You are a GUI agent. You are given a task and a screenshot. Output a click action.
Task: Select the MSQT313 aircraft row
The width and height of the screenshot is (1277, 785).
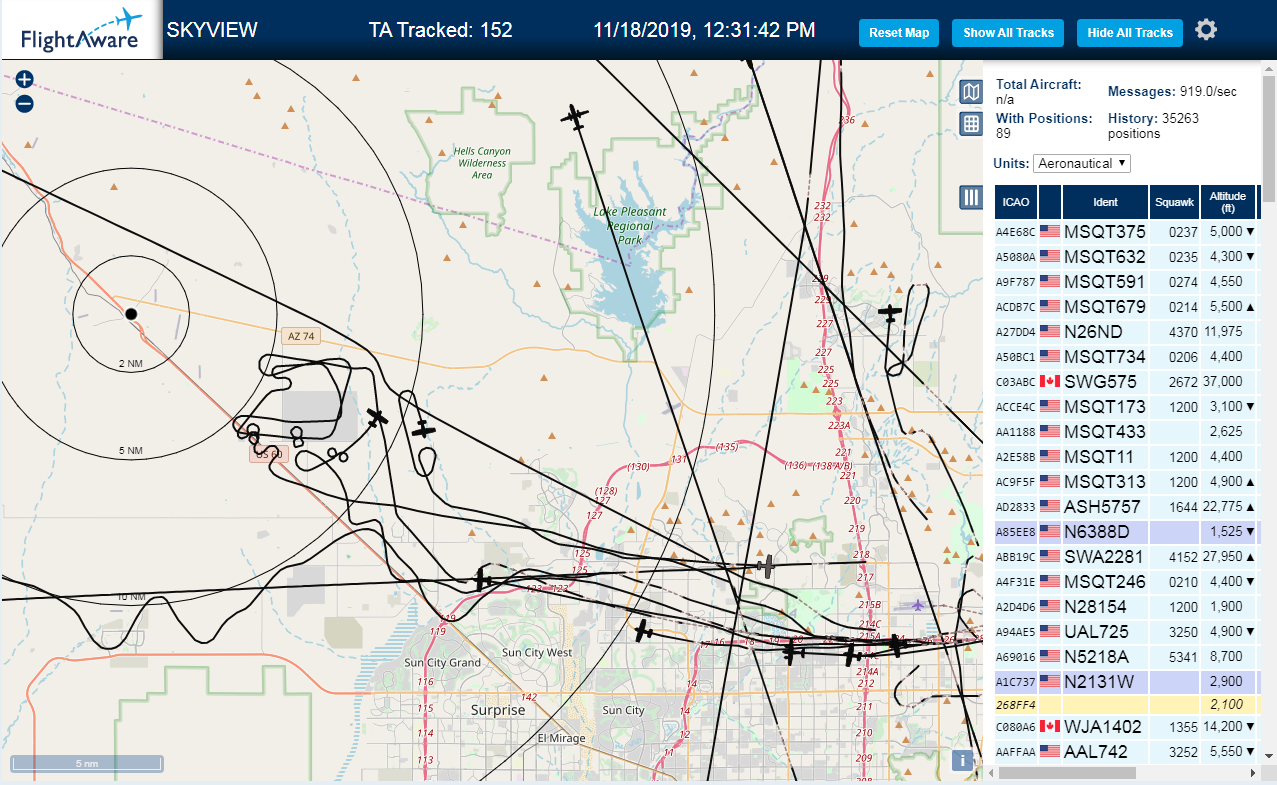click(x=1126, y=481)
